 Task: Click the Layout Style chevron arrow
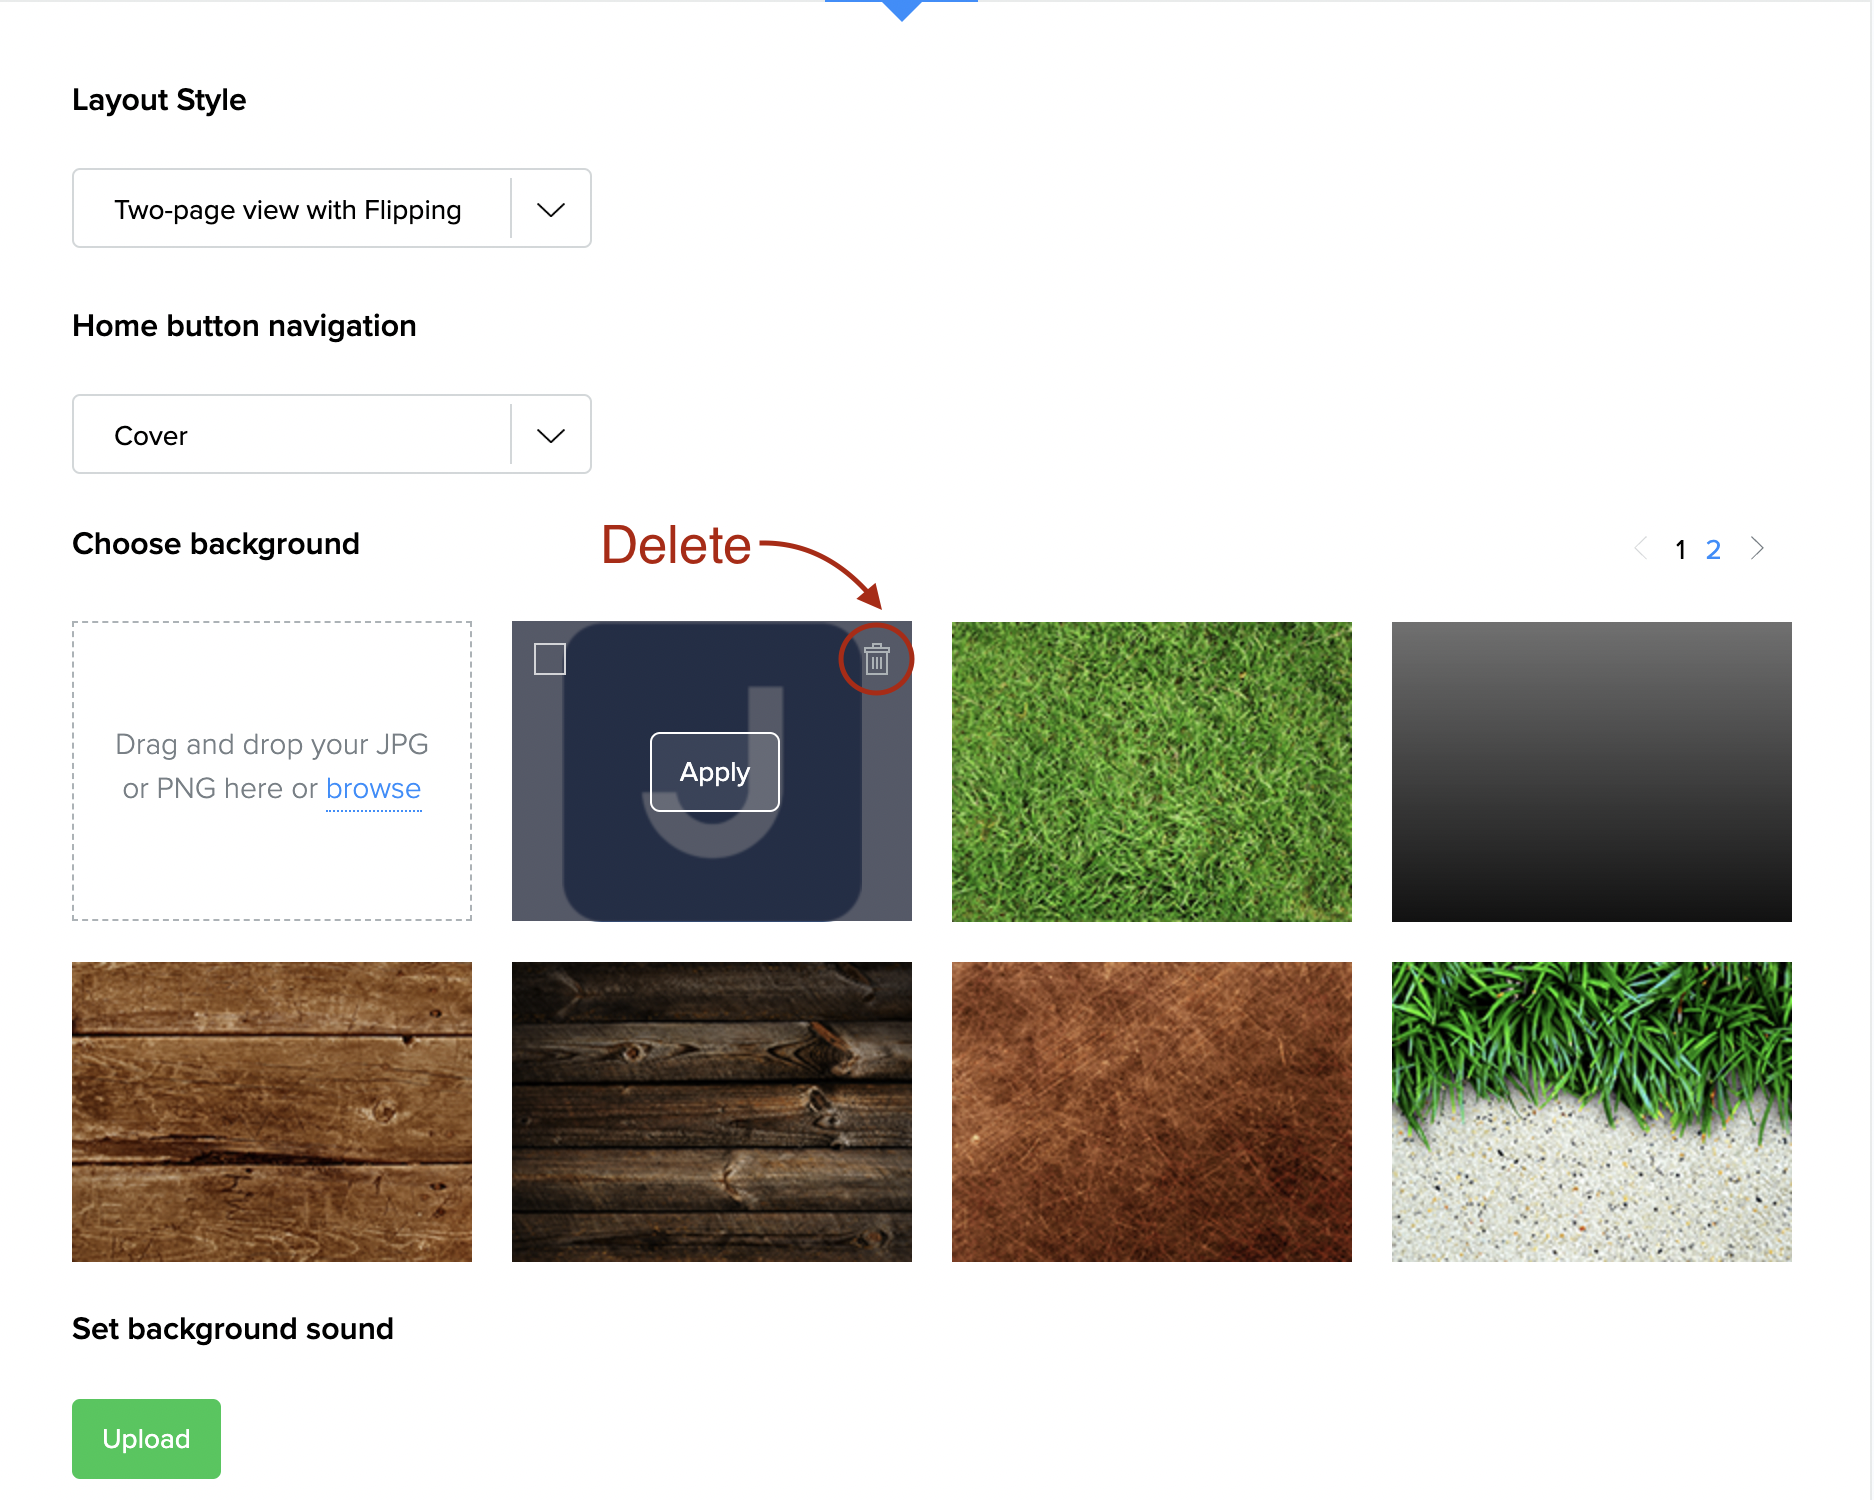(551, 209)
